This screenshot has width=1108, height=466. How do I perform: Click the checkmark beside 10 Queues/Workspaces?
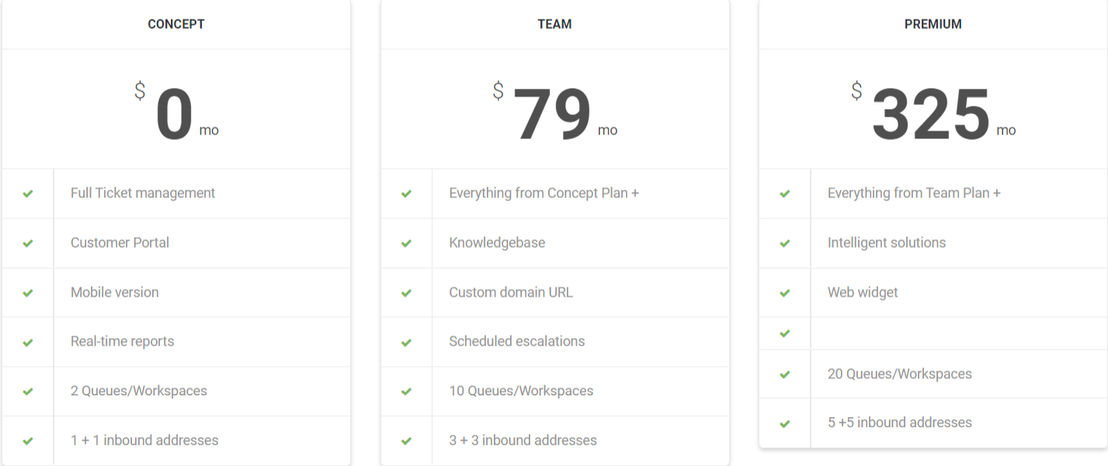click(x=406, y=391)
